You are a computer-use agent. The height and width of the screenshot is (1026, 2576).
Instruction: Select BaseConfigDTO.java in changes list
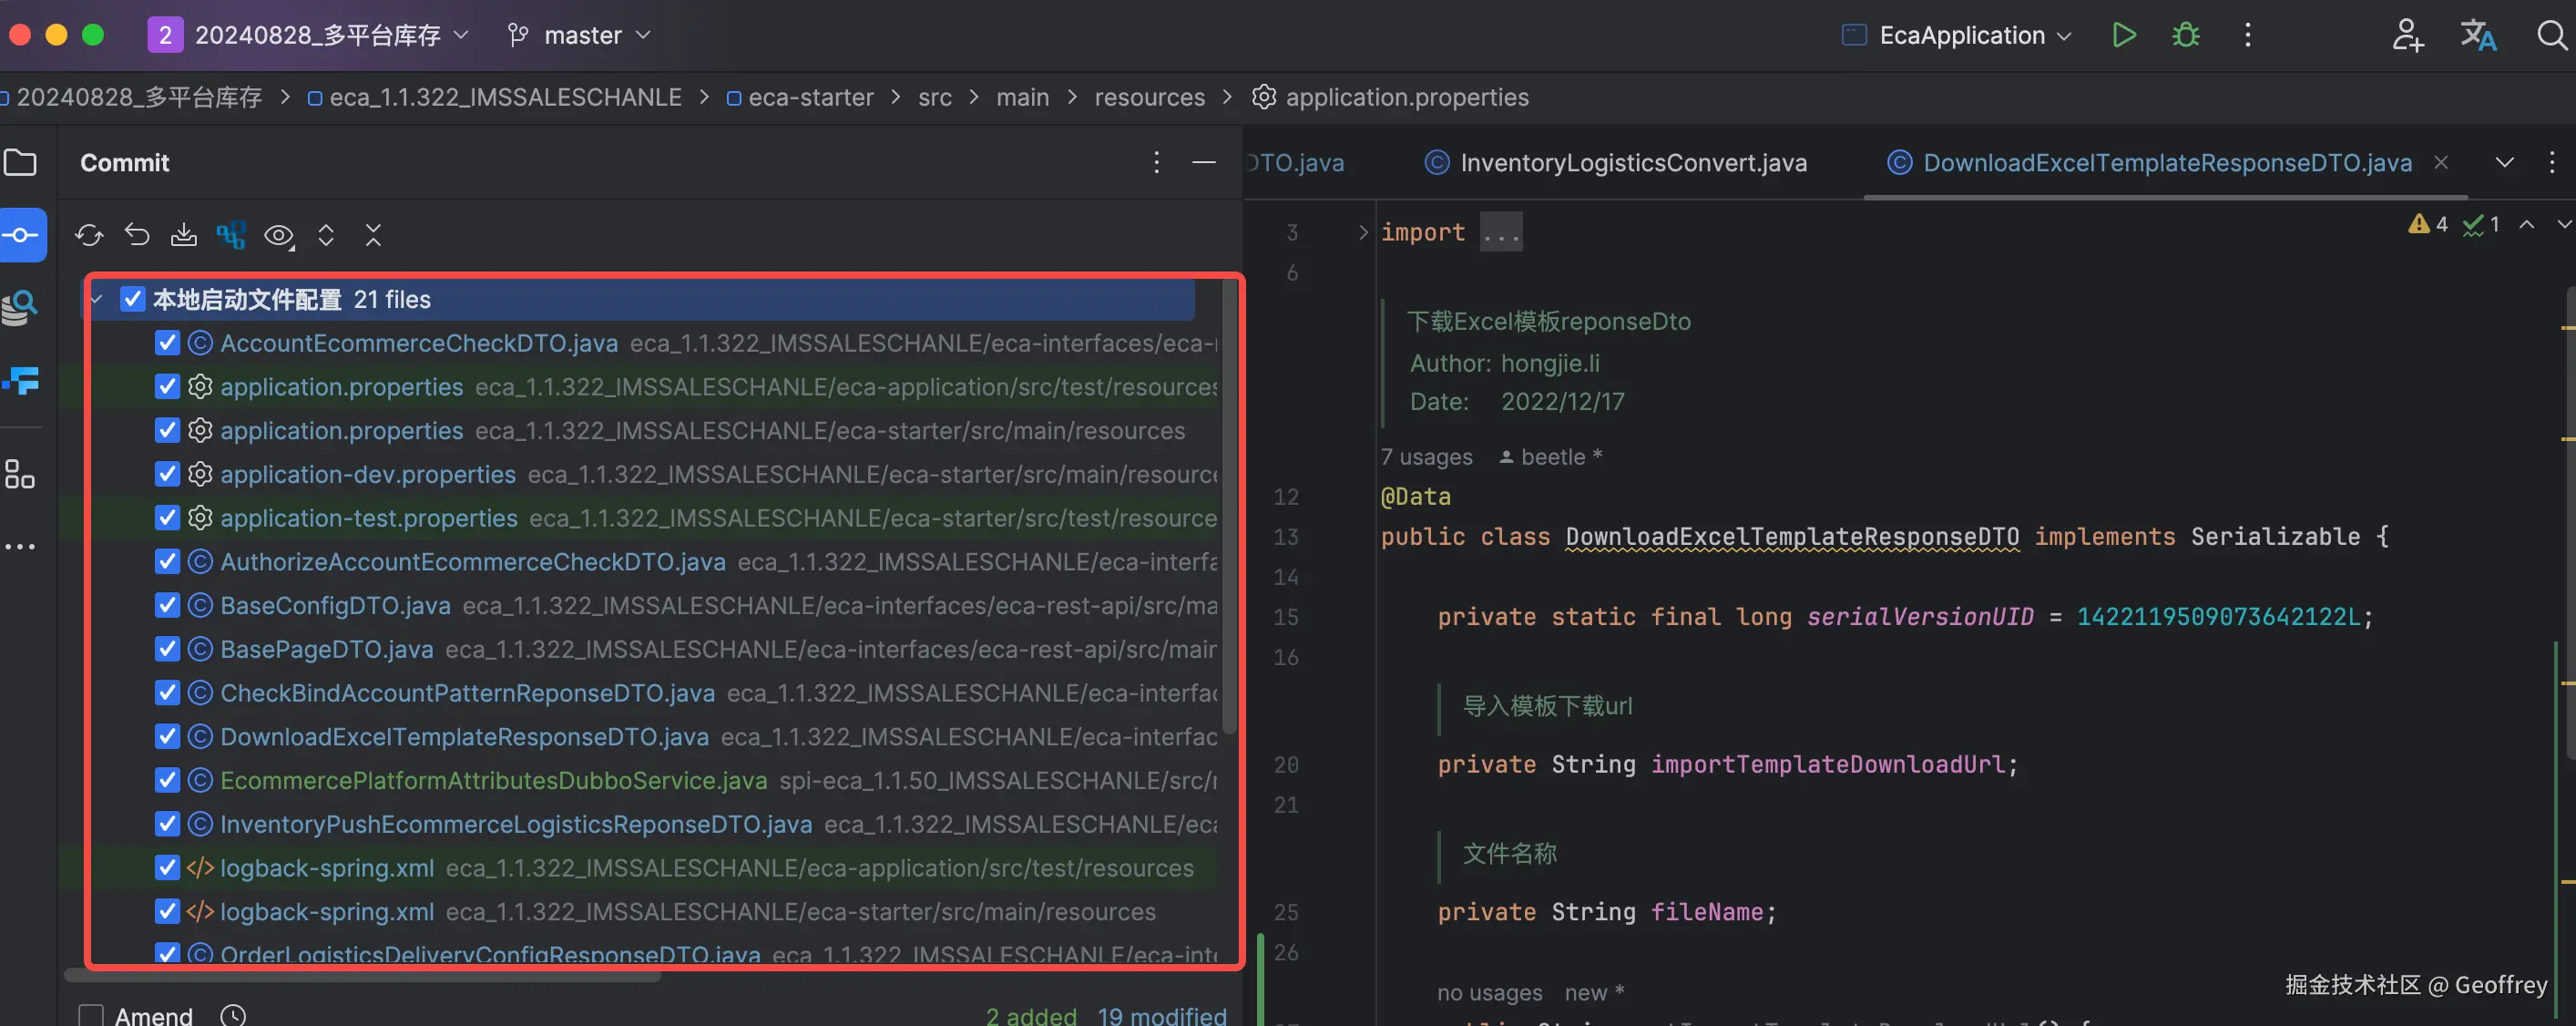(x=335, y=605)
